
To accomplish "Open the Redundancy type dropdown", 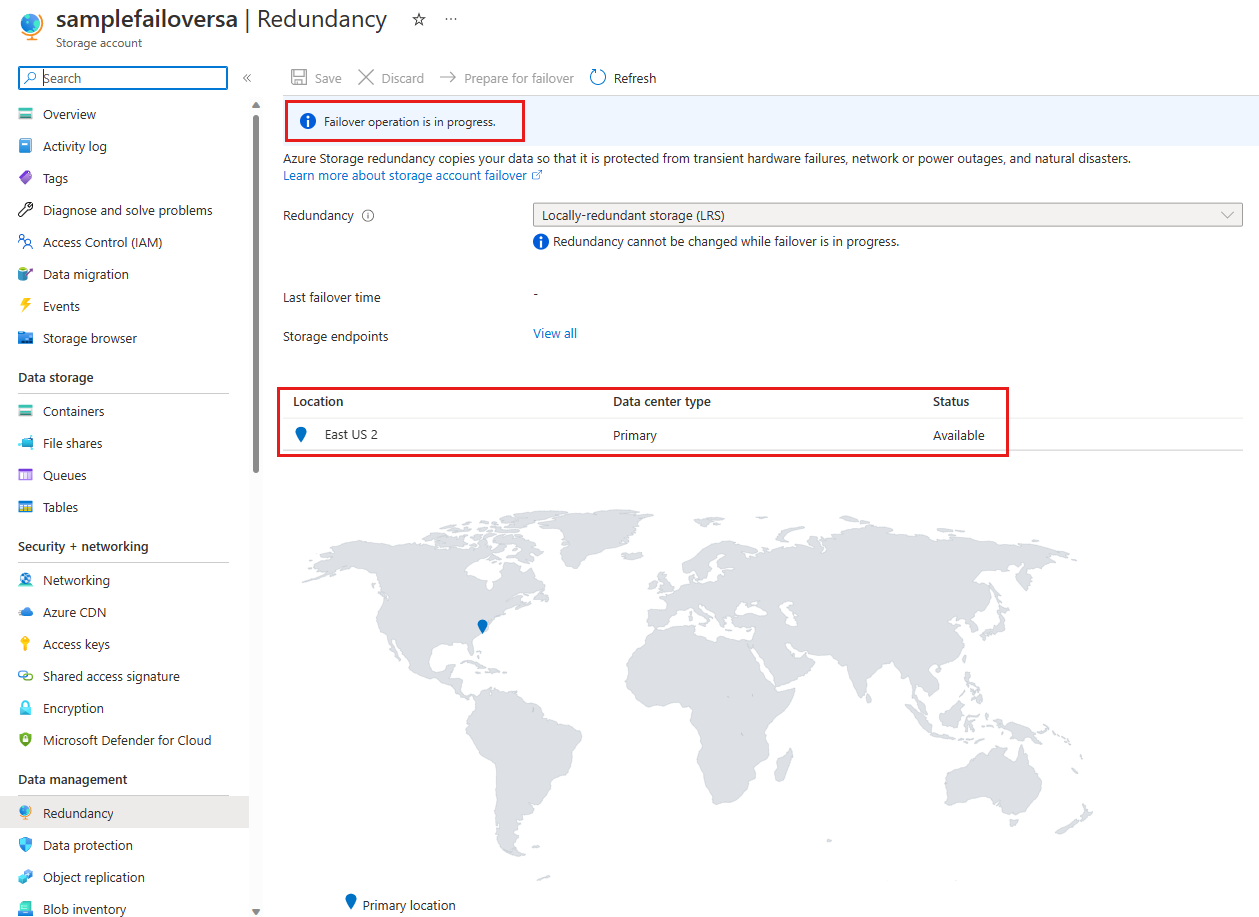I will click(887, 215).
